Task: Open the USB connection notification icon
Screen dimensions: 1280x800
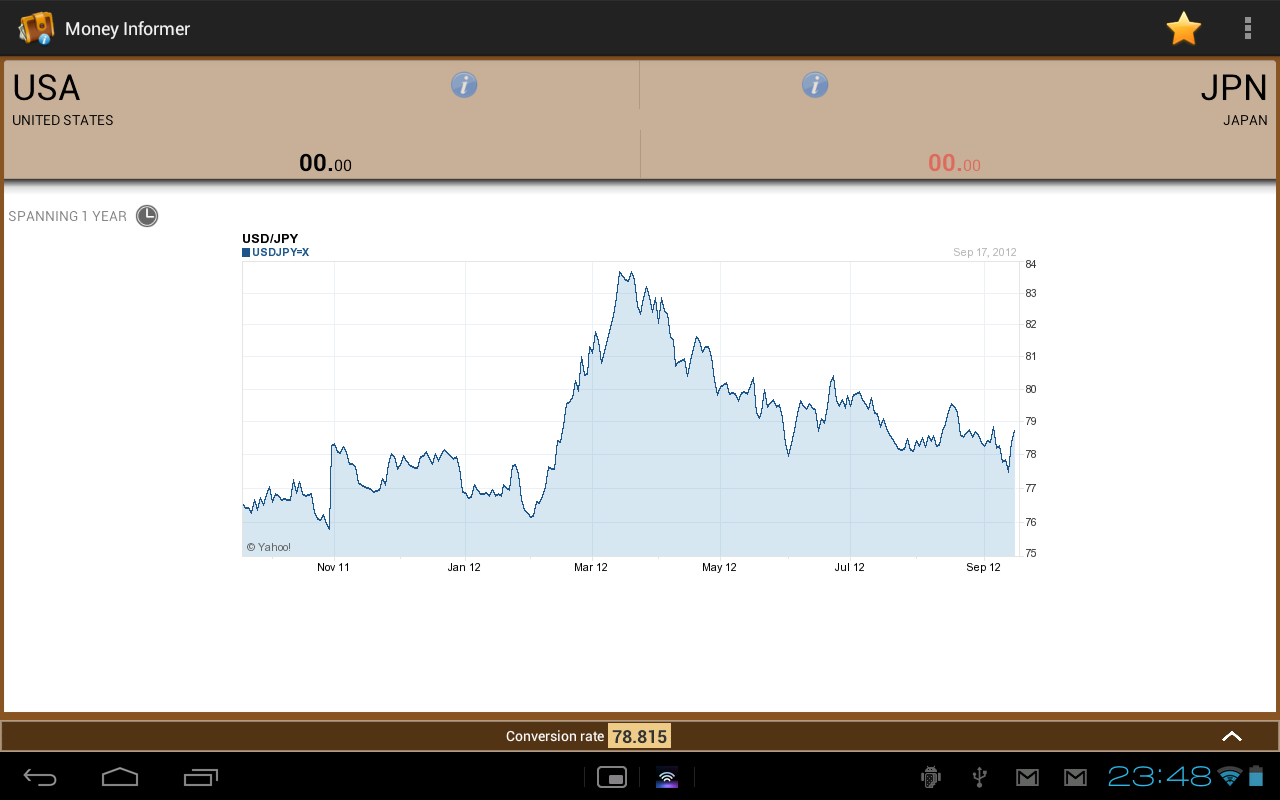Action: (980, 777)
